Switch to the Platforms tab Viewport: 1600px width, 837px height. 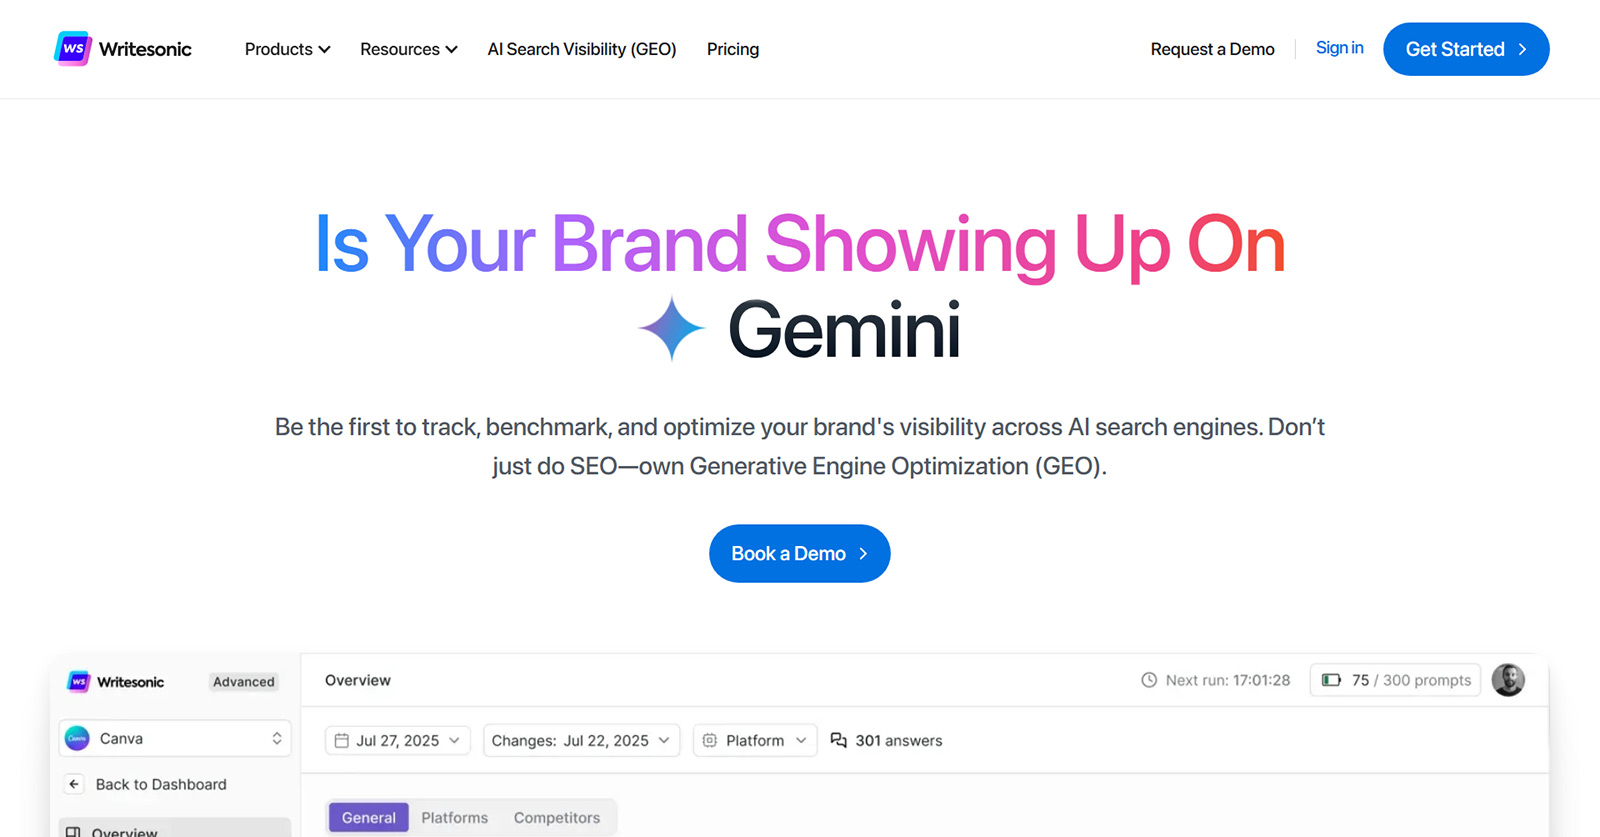pos(455,817)
